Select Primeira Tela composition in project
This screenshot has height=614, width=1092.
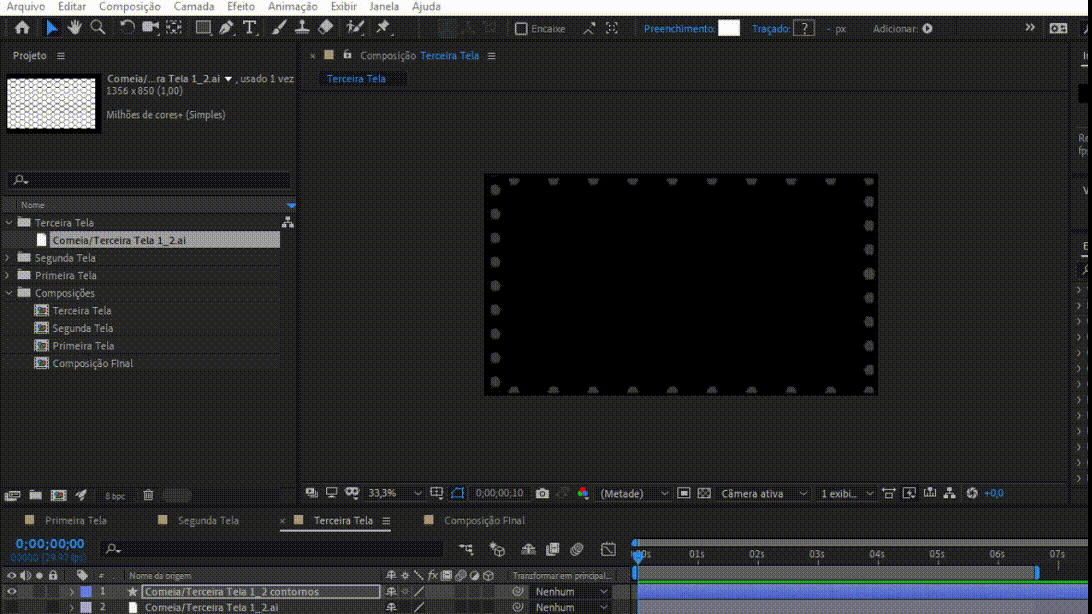[82, 346]
